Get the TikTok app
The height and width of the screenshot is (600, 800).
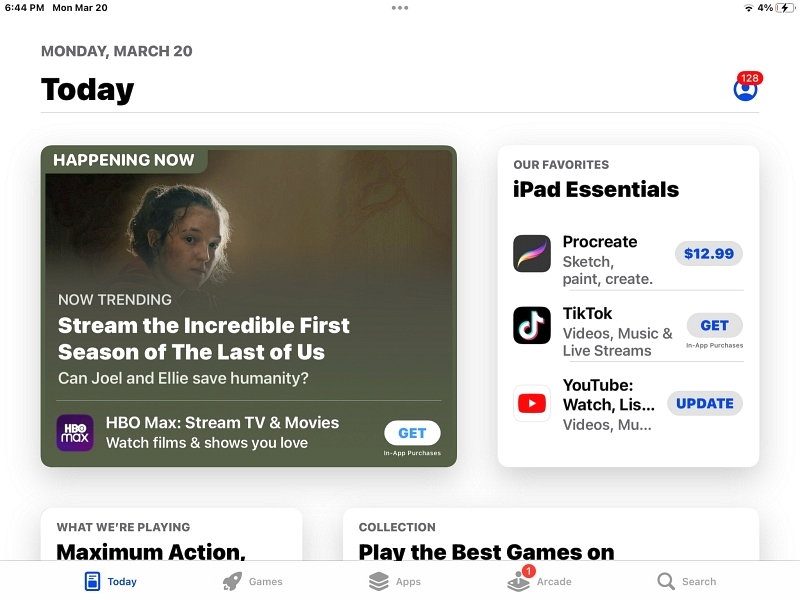coord(714,326)
